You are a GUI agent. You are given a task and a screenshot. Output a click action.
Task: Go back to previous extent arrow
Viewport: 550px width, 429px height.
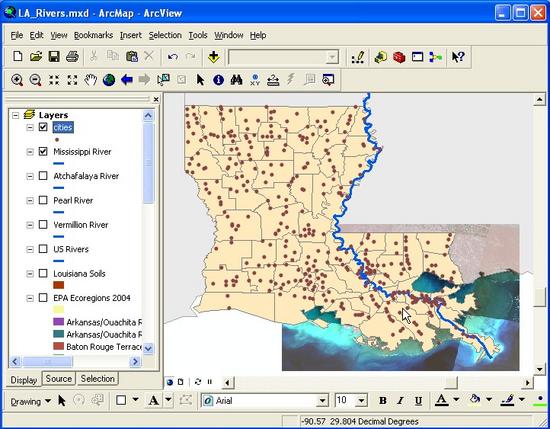tap(127, 80)
